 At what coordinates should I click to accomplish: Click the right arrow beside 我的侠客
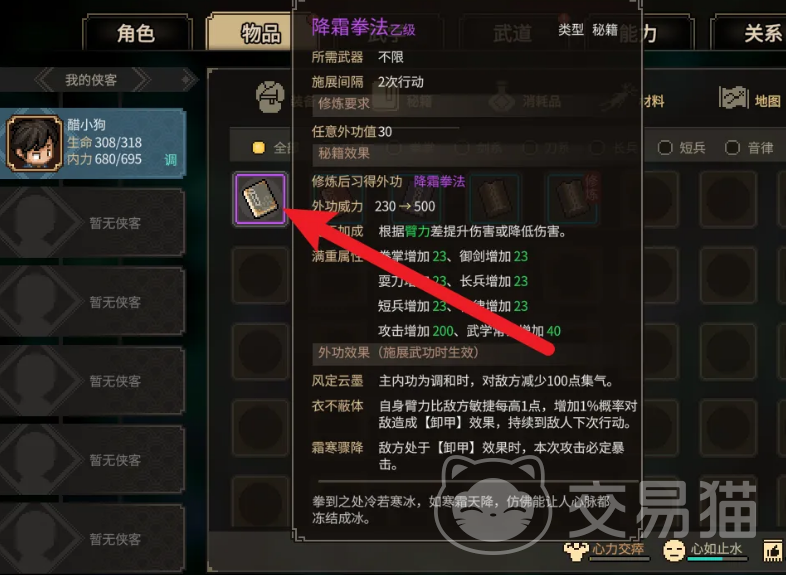coord(139,79)
